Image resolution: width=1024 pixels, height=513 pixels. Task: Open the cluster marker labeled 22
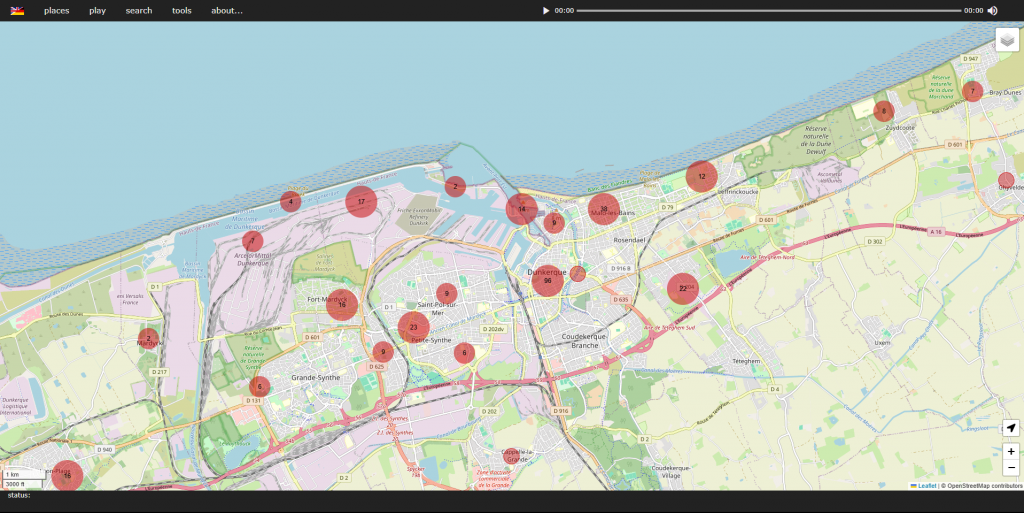[683, 289]
